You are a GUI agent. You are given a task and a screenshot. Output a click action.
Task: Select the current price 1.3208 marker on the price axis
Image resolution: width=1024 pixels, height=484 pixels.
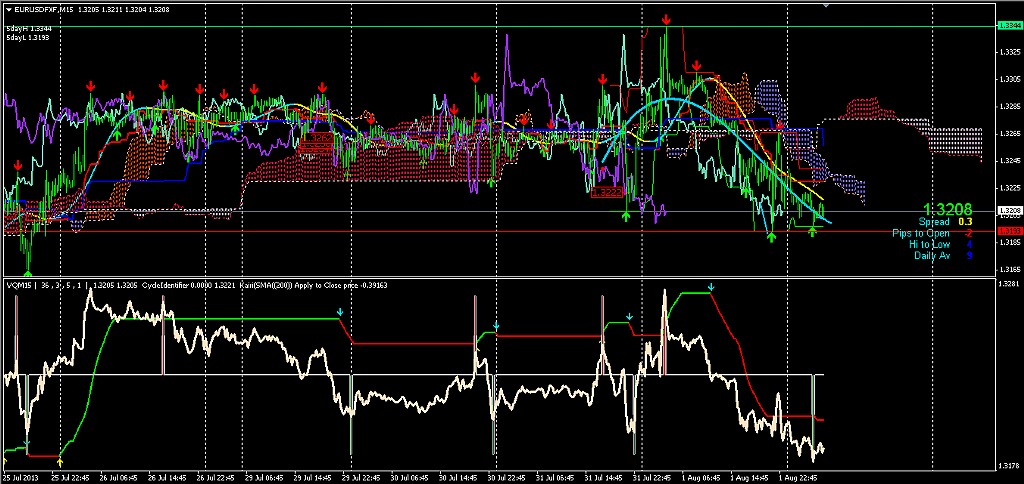pyautogui.click(x=1009, y=211)
